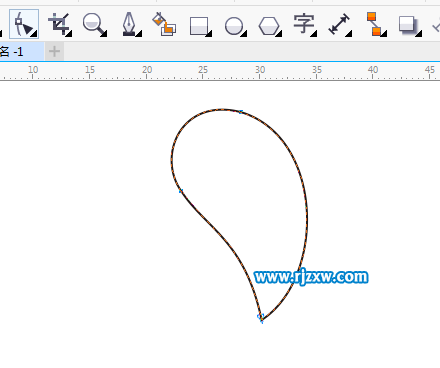Choose the Smart Fill tool

[x=164, y=24]
